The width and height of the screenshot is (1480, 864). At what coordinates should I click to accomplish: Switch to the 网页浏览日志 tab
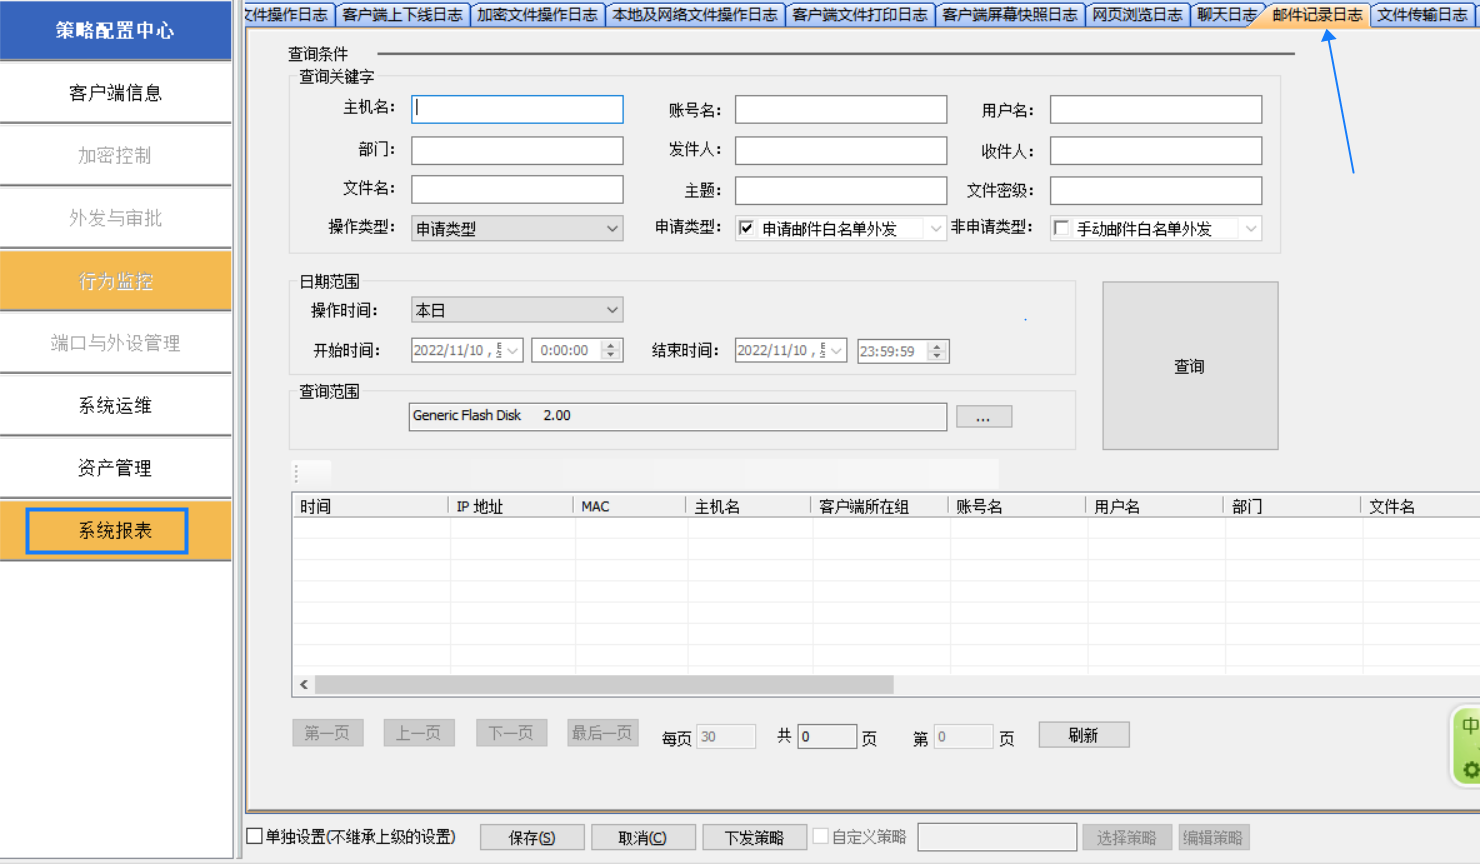[1136, 14]
